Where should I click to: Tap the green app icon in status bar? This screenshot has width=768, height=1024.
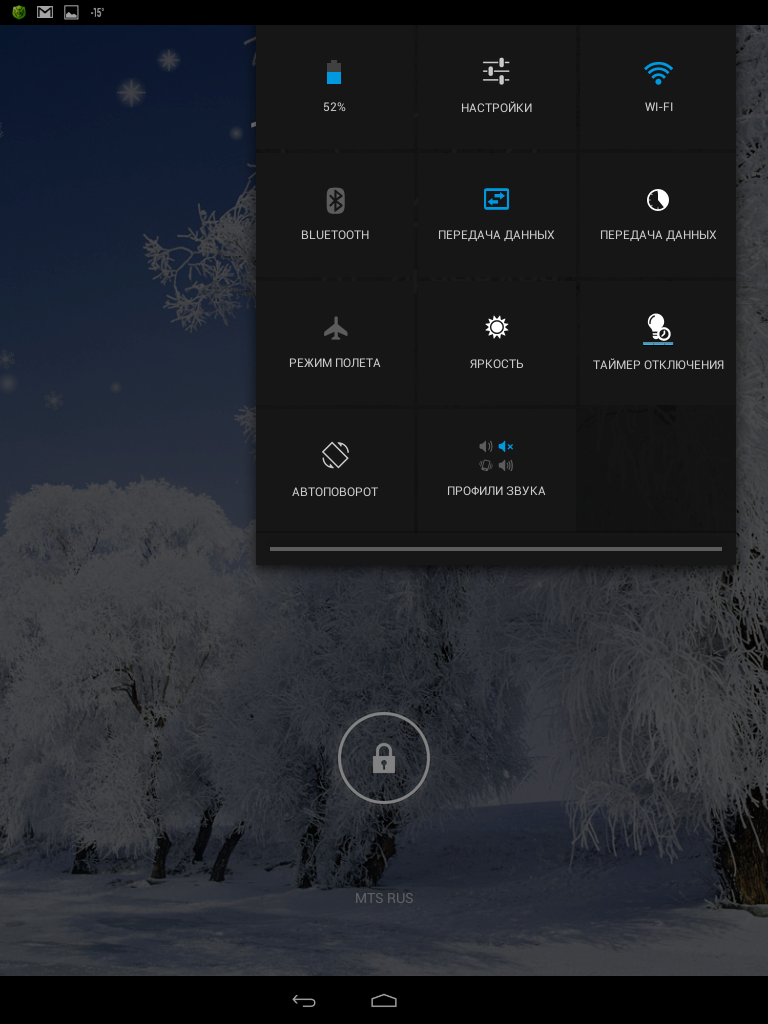19,12
